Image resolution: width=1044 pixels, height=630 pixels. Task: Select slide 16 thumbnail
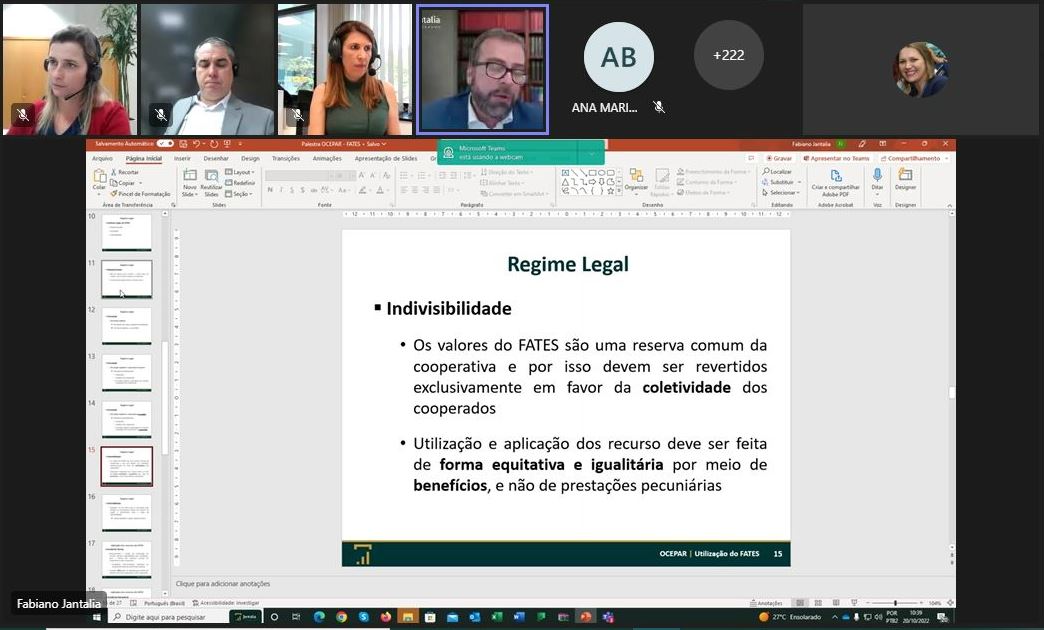tap(127, 512)
